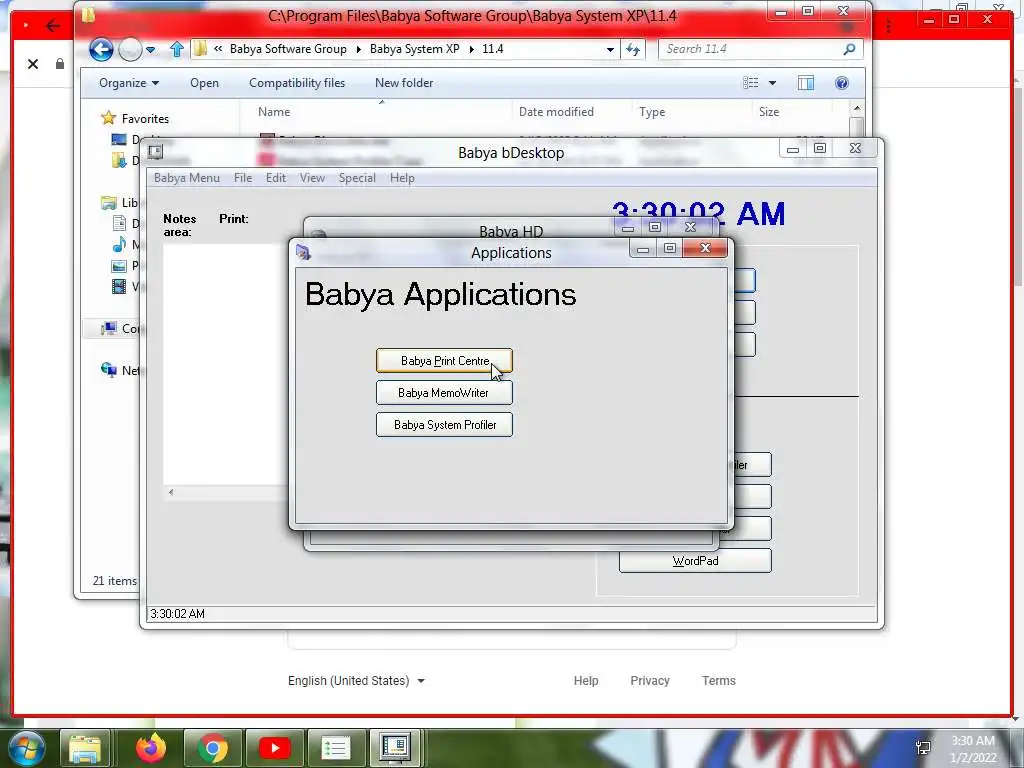Click the network tray icon
Screen dimensions: 1024x768
point(923,748)
